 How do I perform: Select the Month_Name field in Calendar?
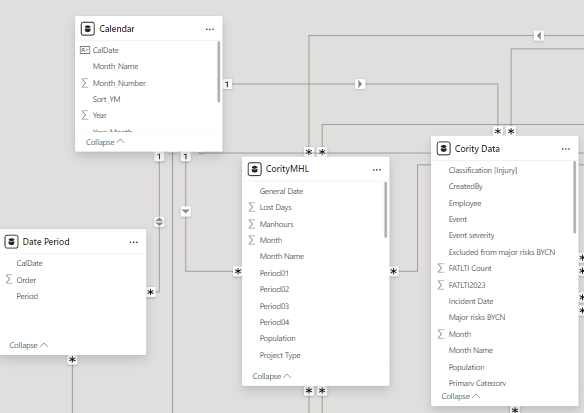pos(115,66)
